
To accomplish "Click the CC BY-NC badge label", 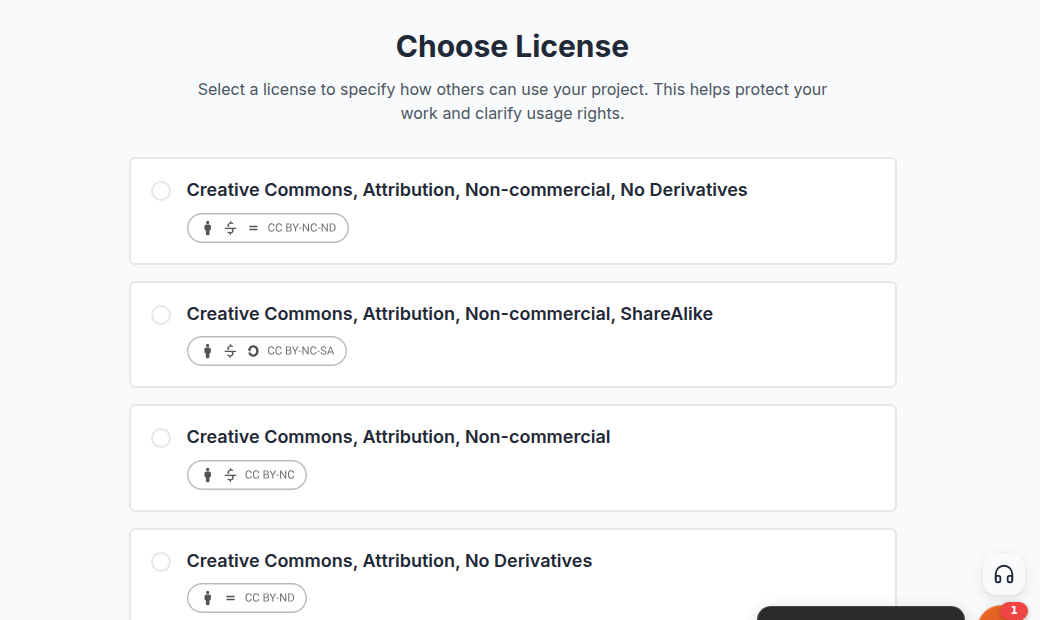I will click(269, 475).
